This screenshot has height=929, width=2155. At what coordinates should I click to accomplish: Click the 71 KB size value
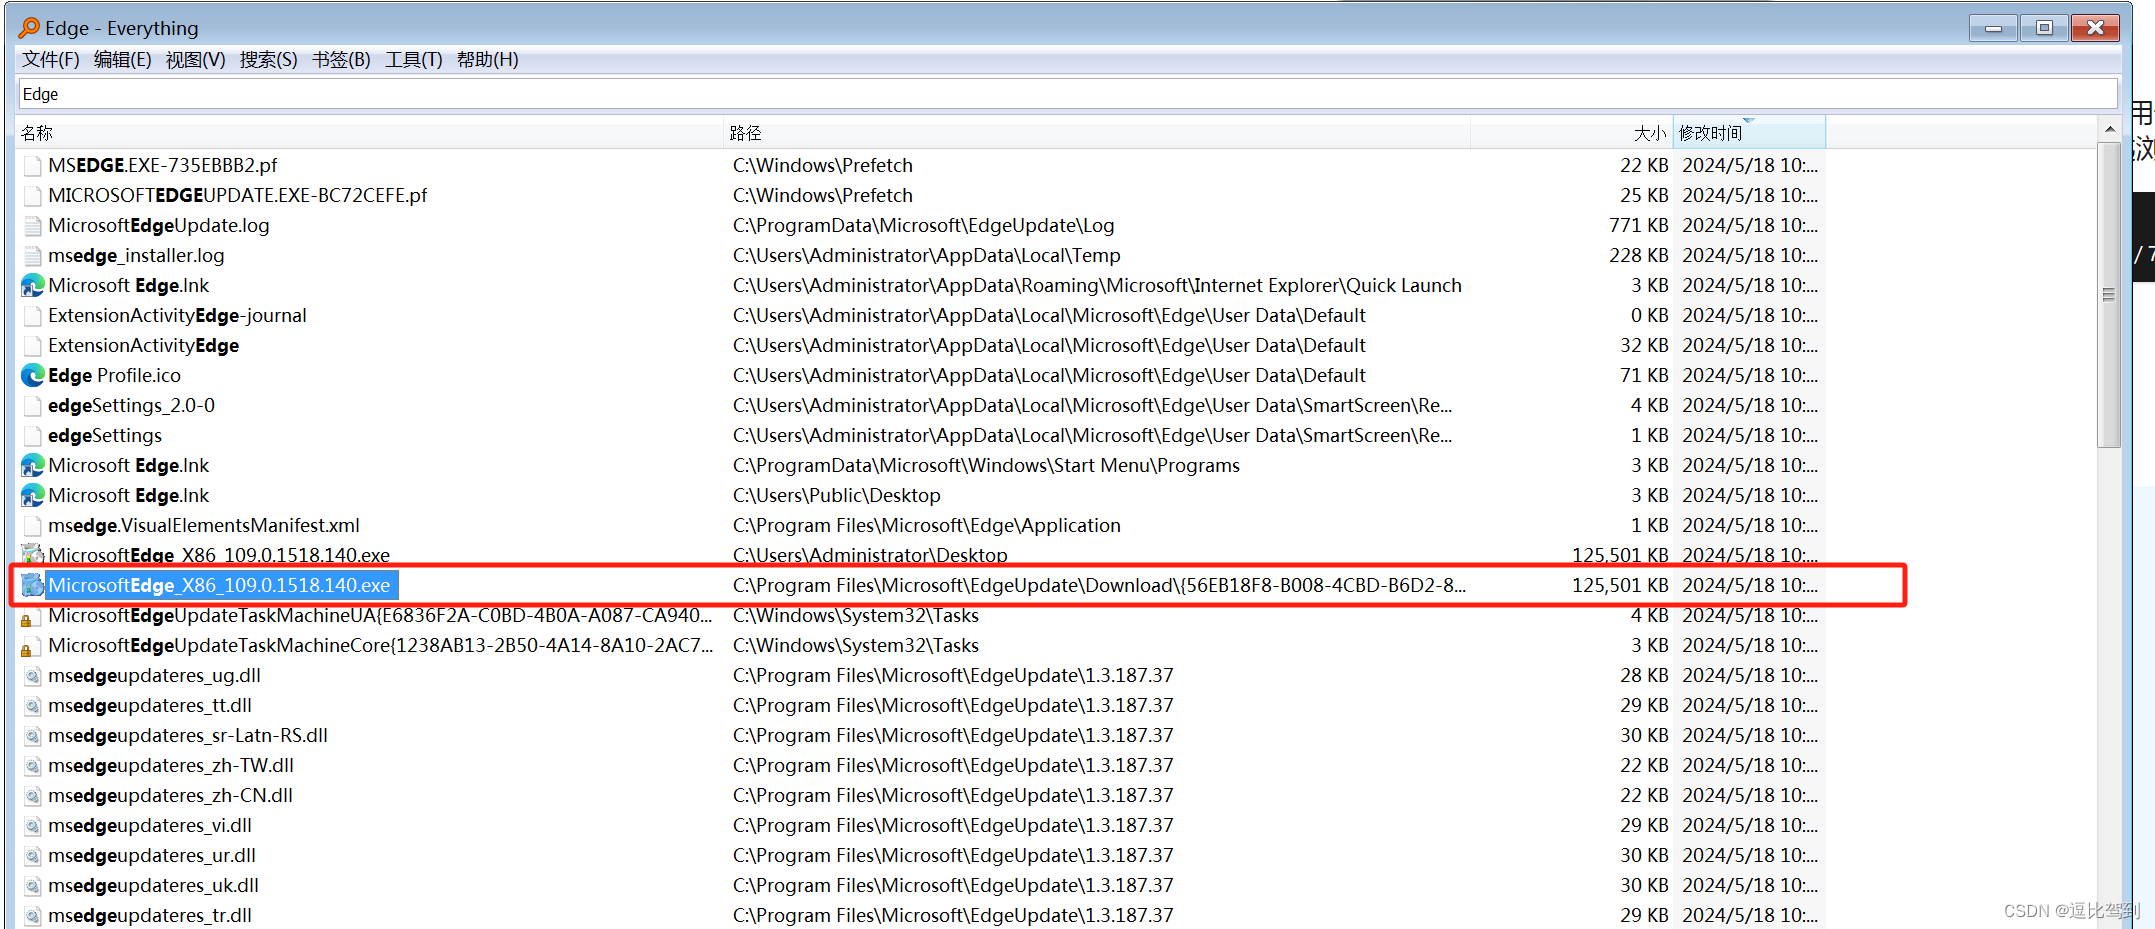pos(1644,376)
